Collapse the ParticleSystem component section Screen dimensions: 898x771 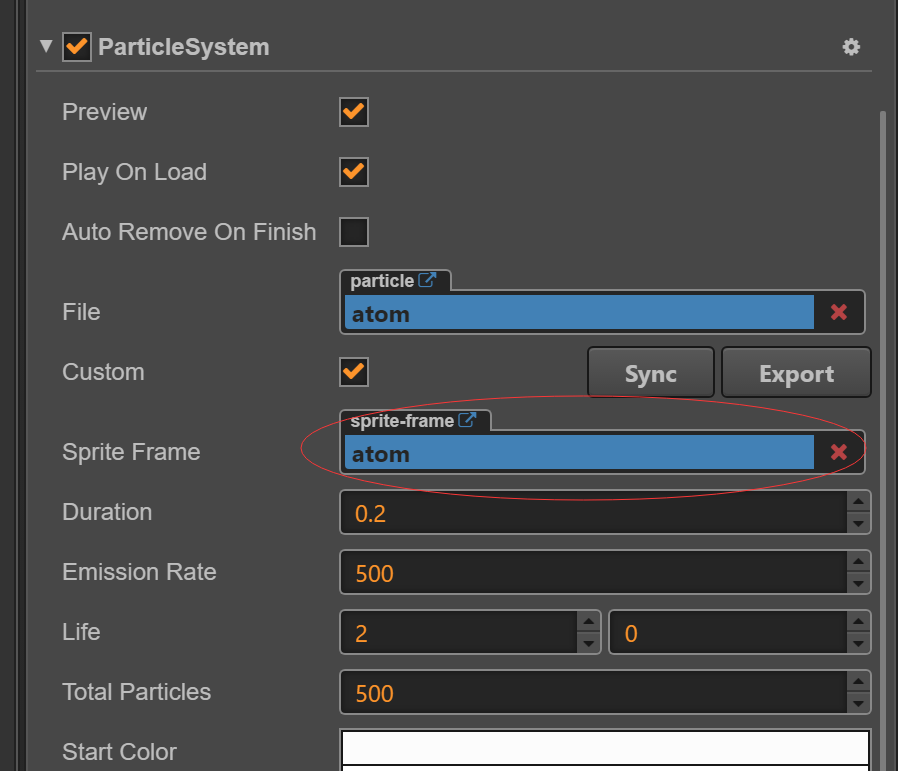(x=45, y=47)
